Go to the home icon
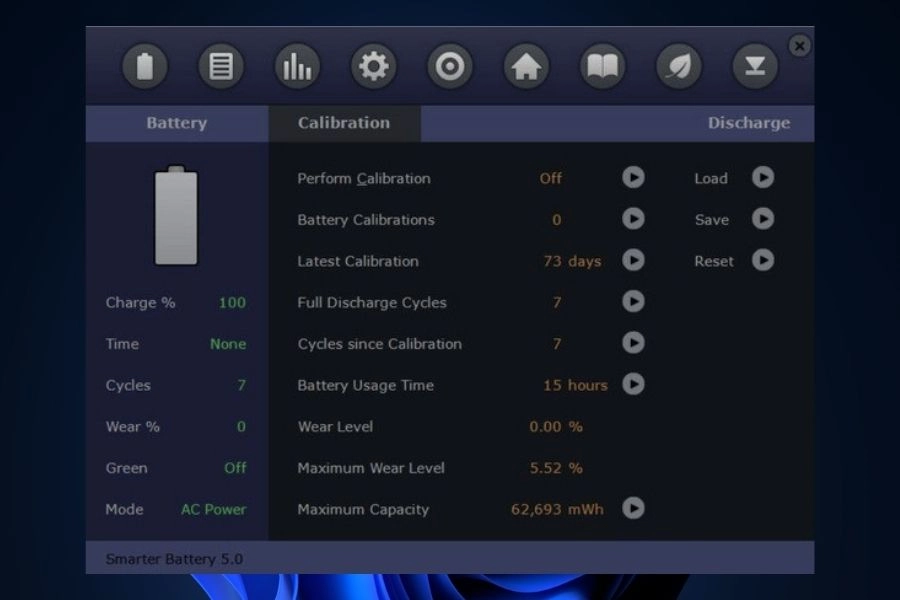Screen dimensions: 900x600 click(526, 66)
